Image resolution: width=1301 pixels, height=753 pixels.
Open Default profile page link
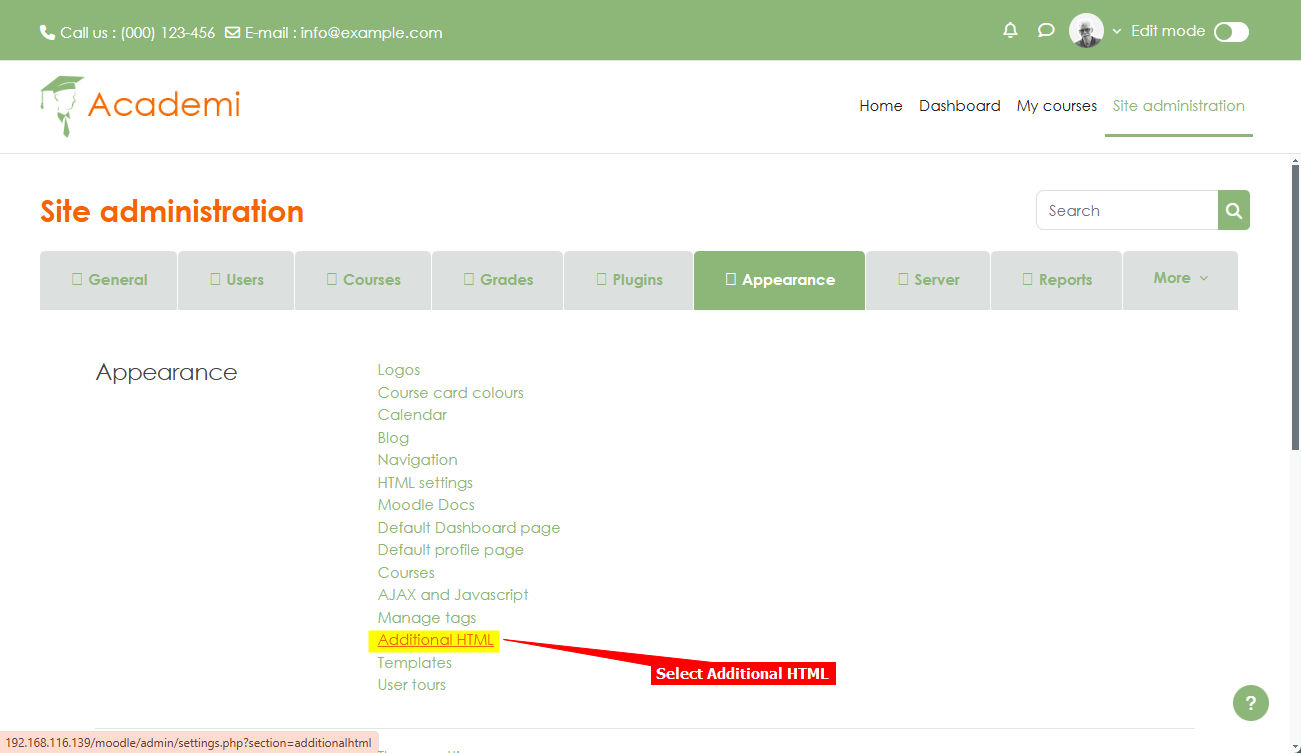click(x=451, y=550)
